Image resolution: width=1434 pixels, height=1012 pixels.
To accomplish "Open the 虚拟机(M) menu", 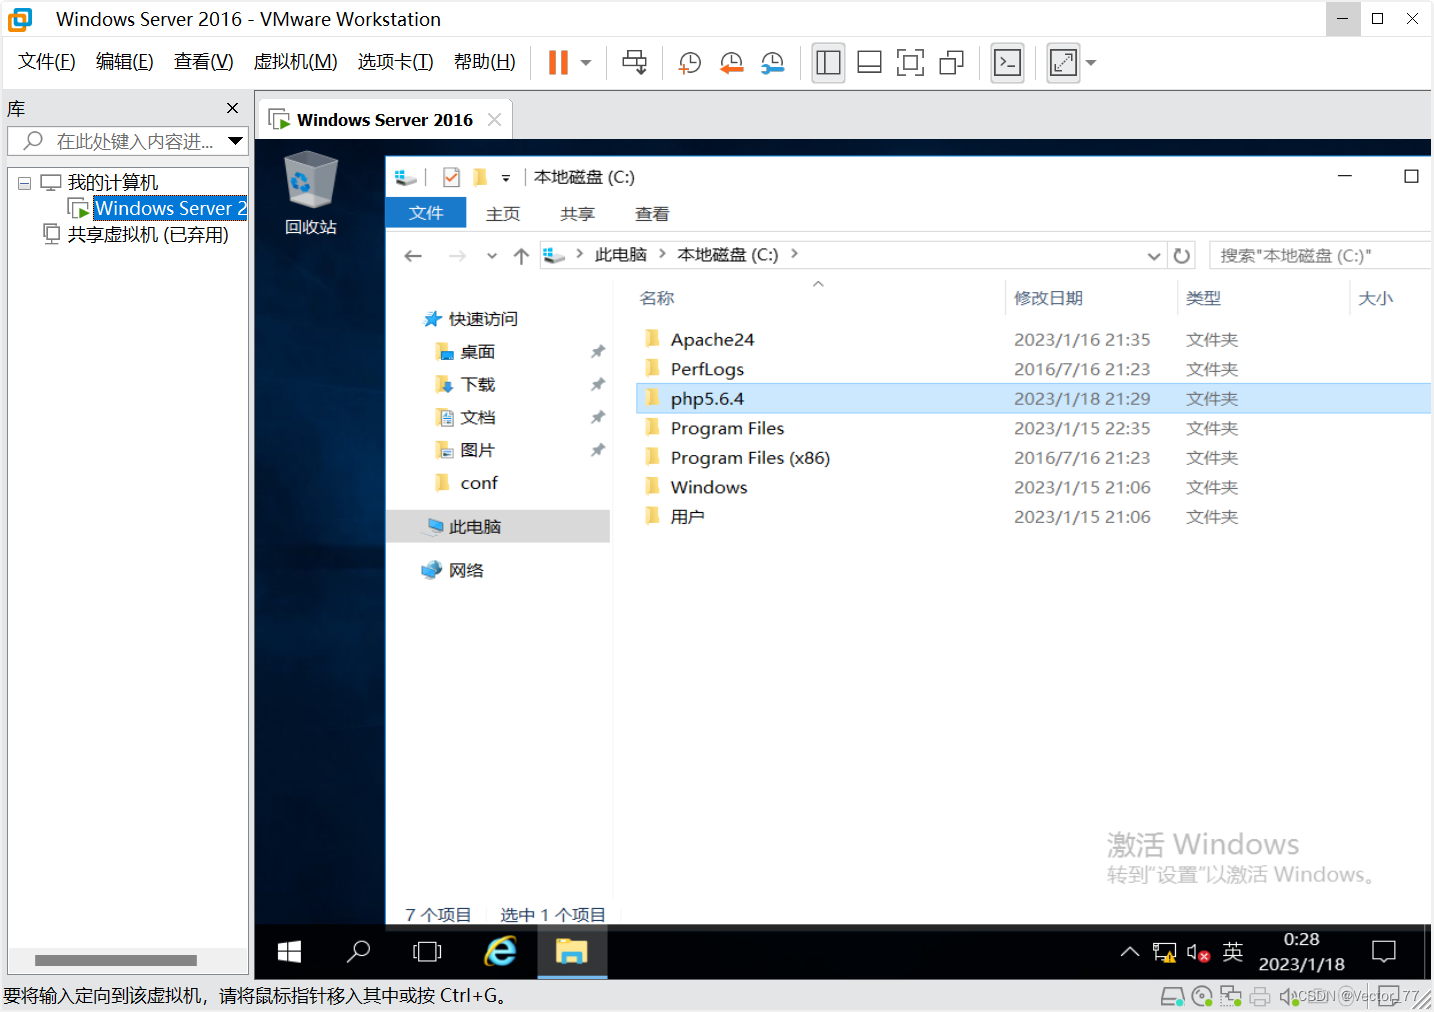I will [295, 62].
